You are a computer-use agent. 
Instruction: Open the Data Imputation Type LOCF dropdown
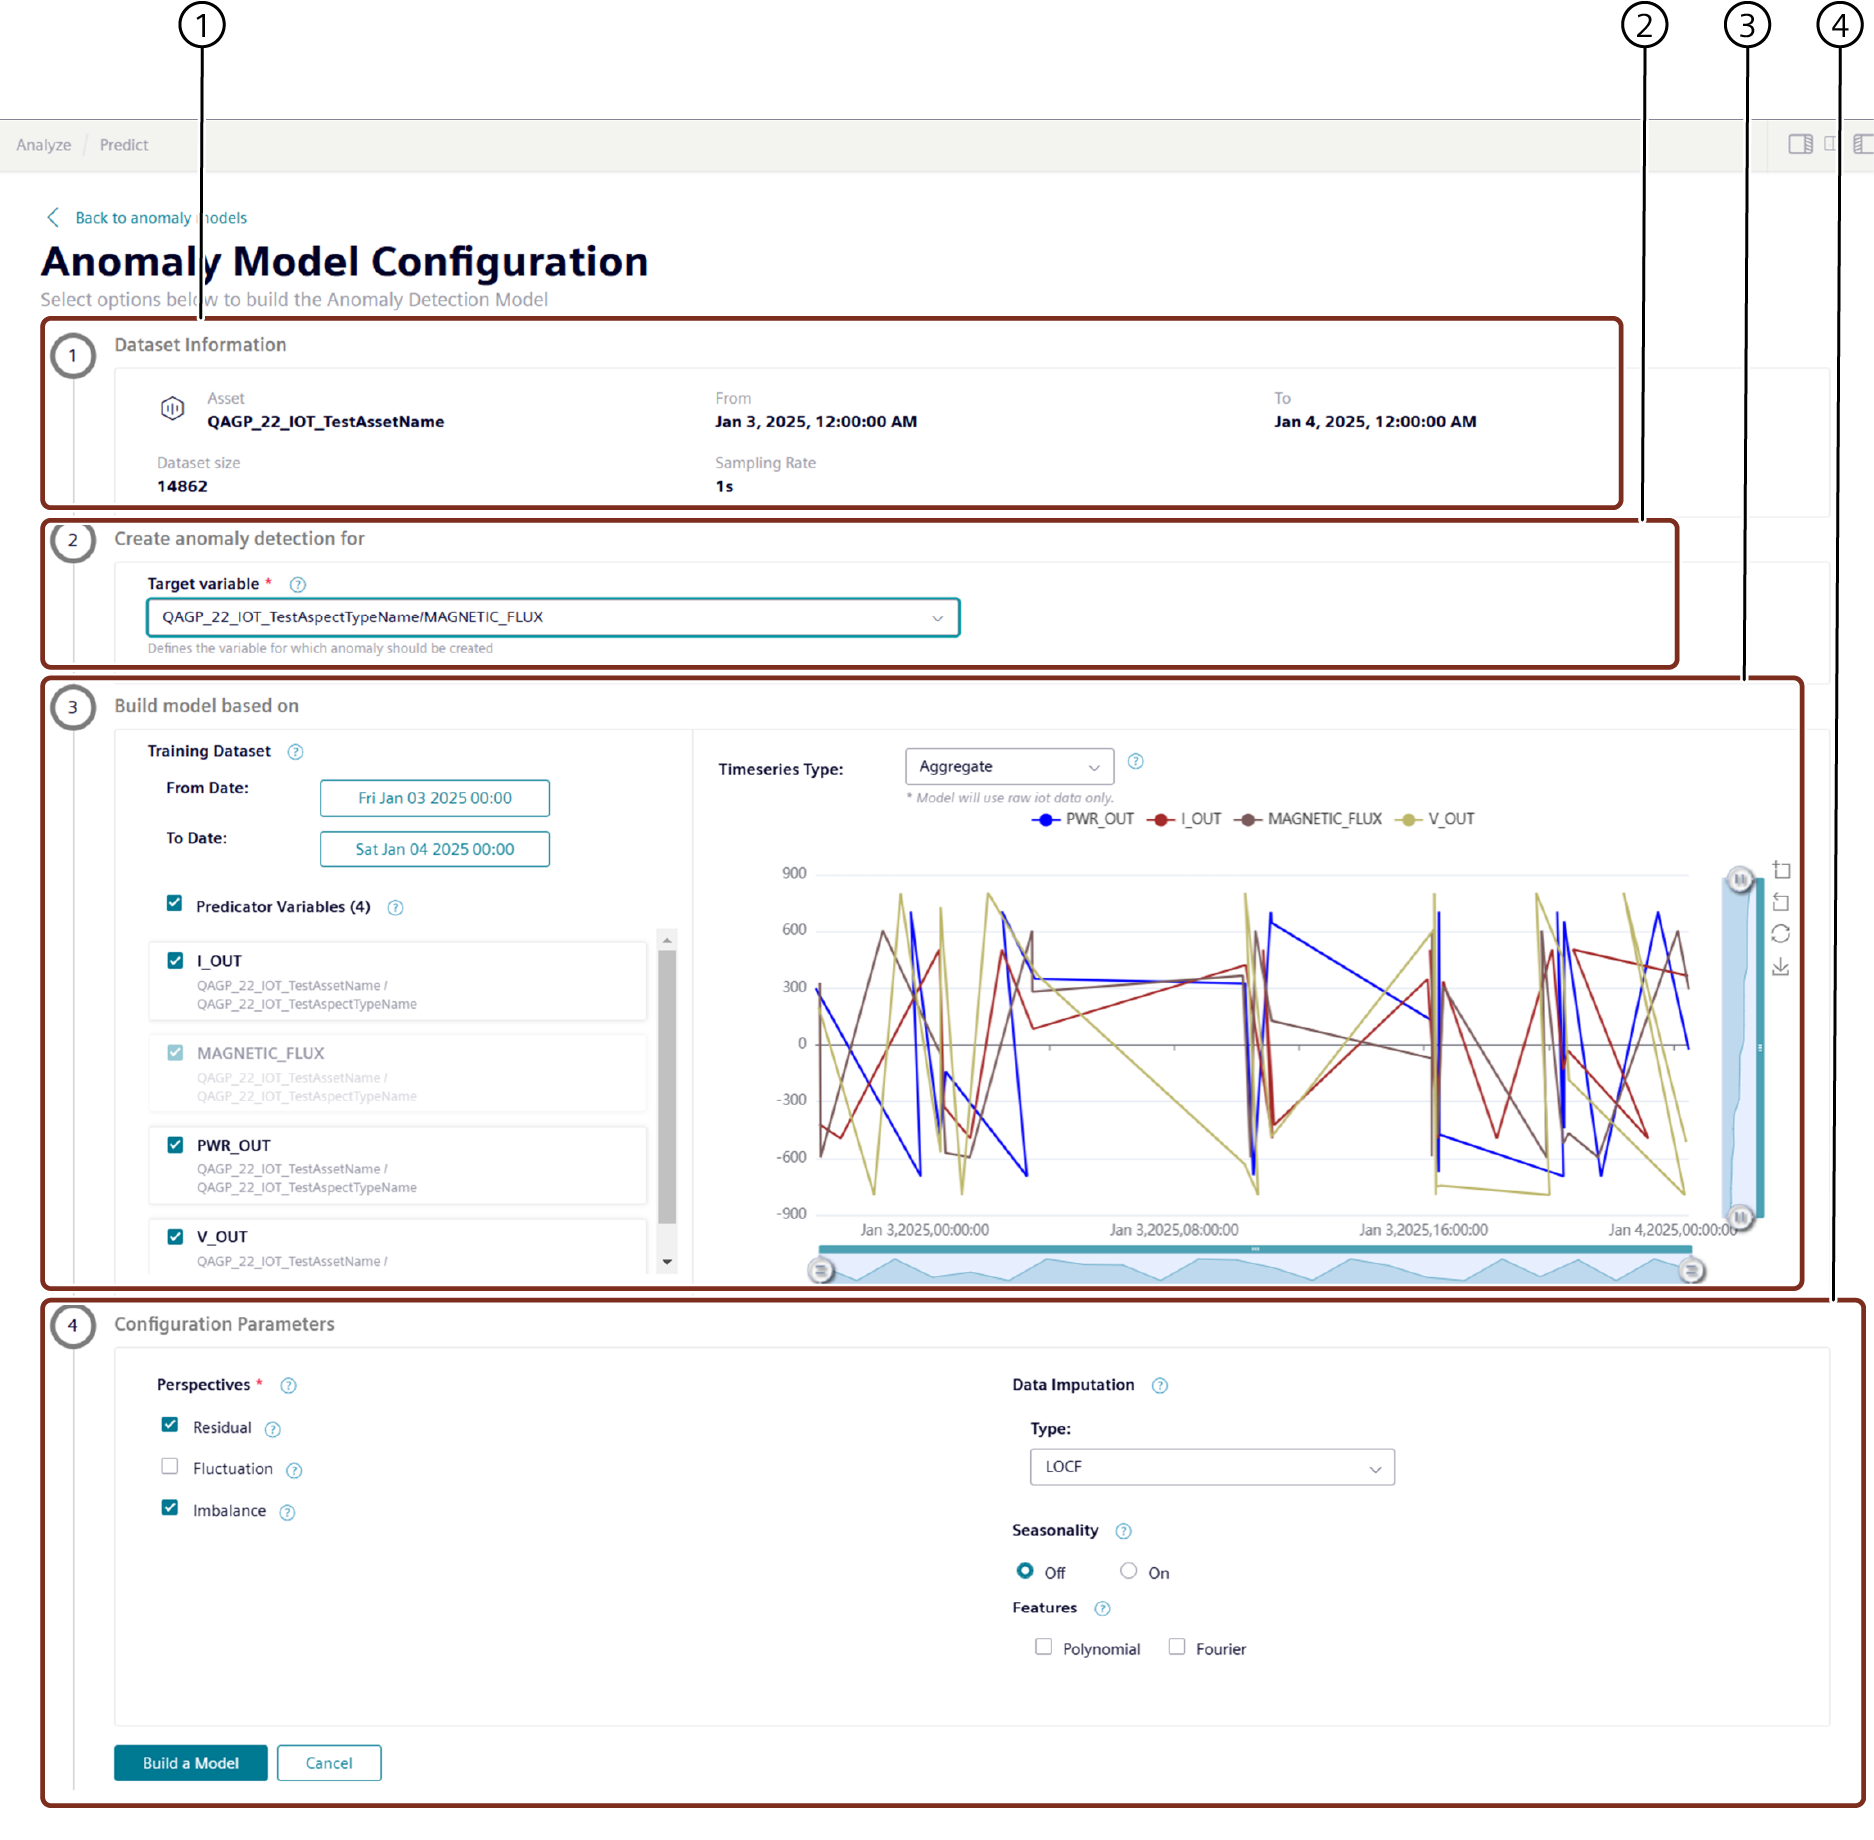(x=1211, y=1467)
